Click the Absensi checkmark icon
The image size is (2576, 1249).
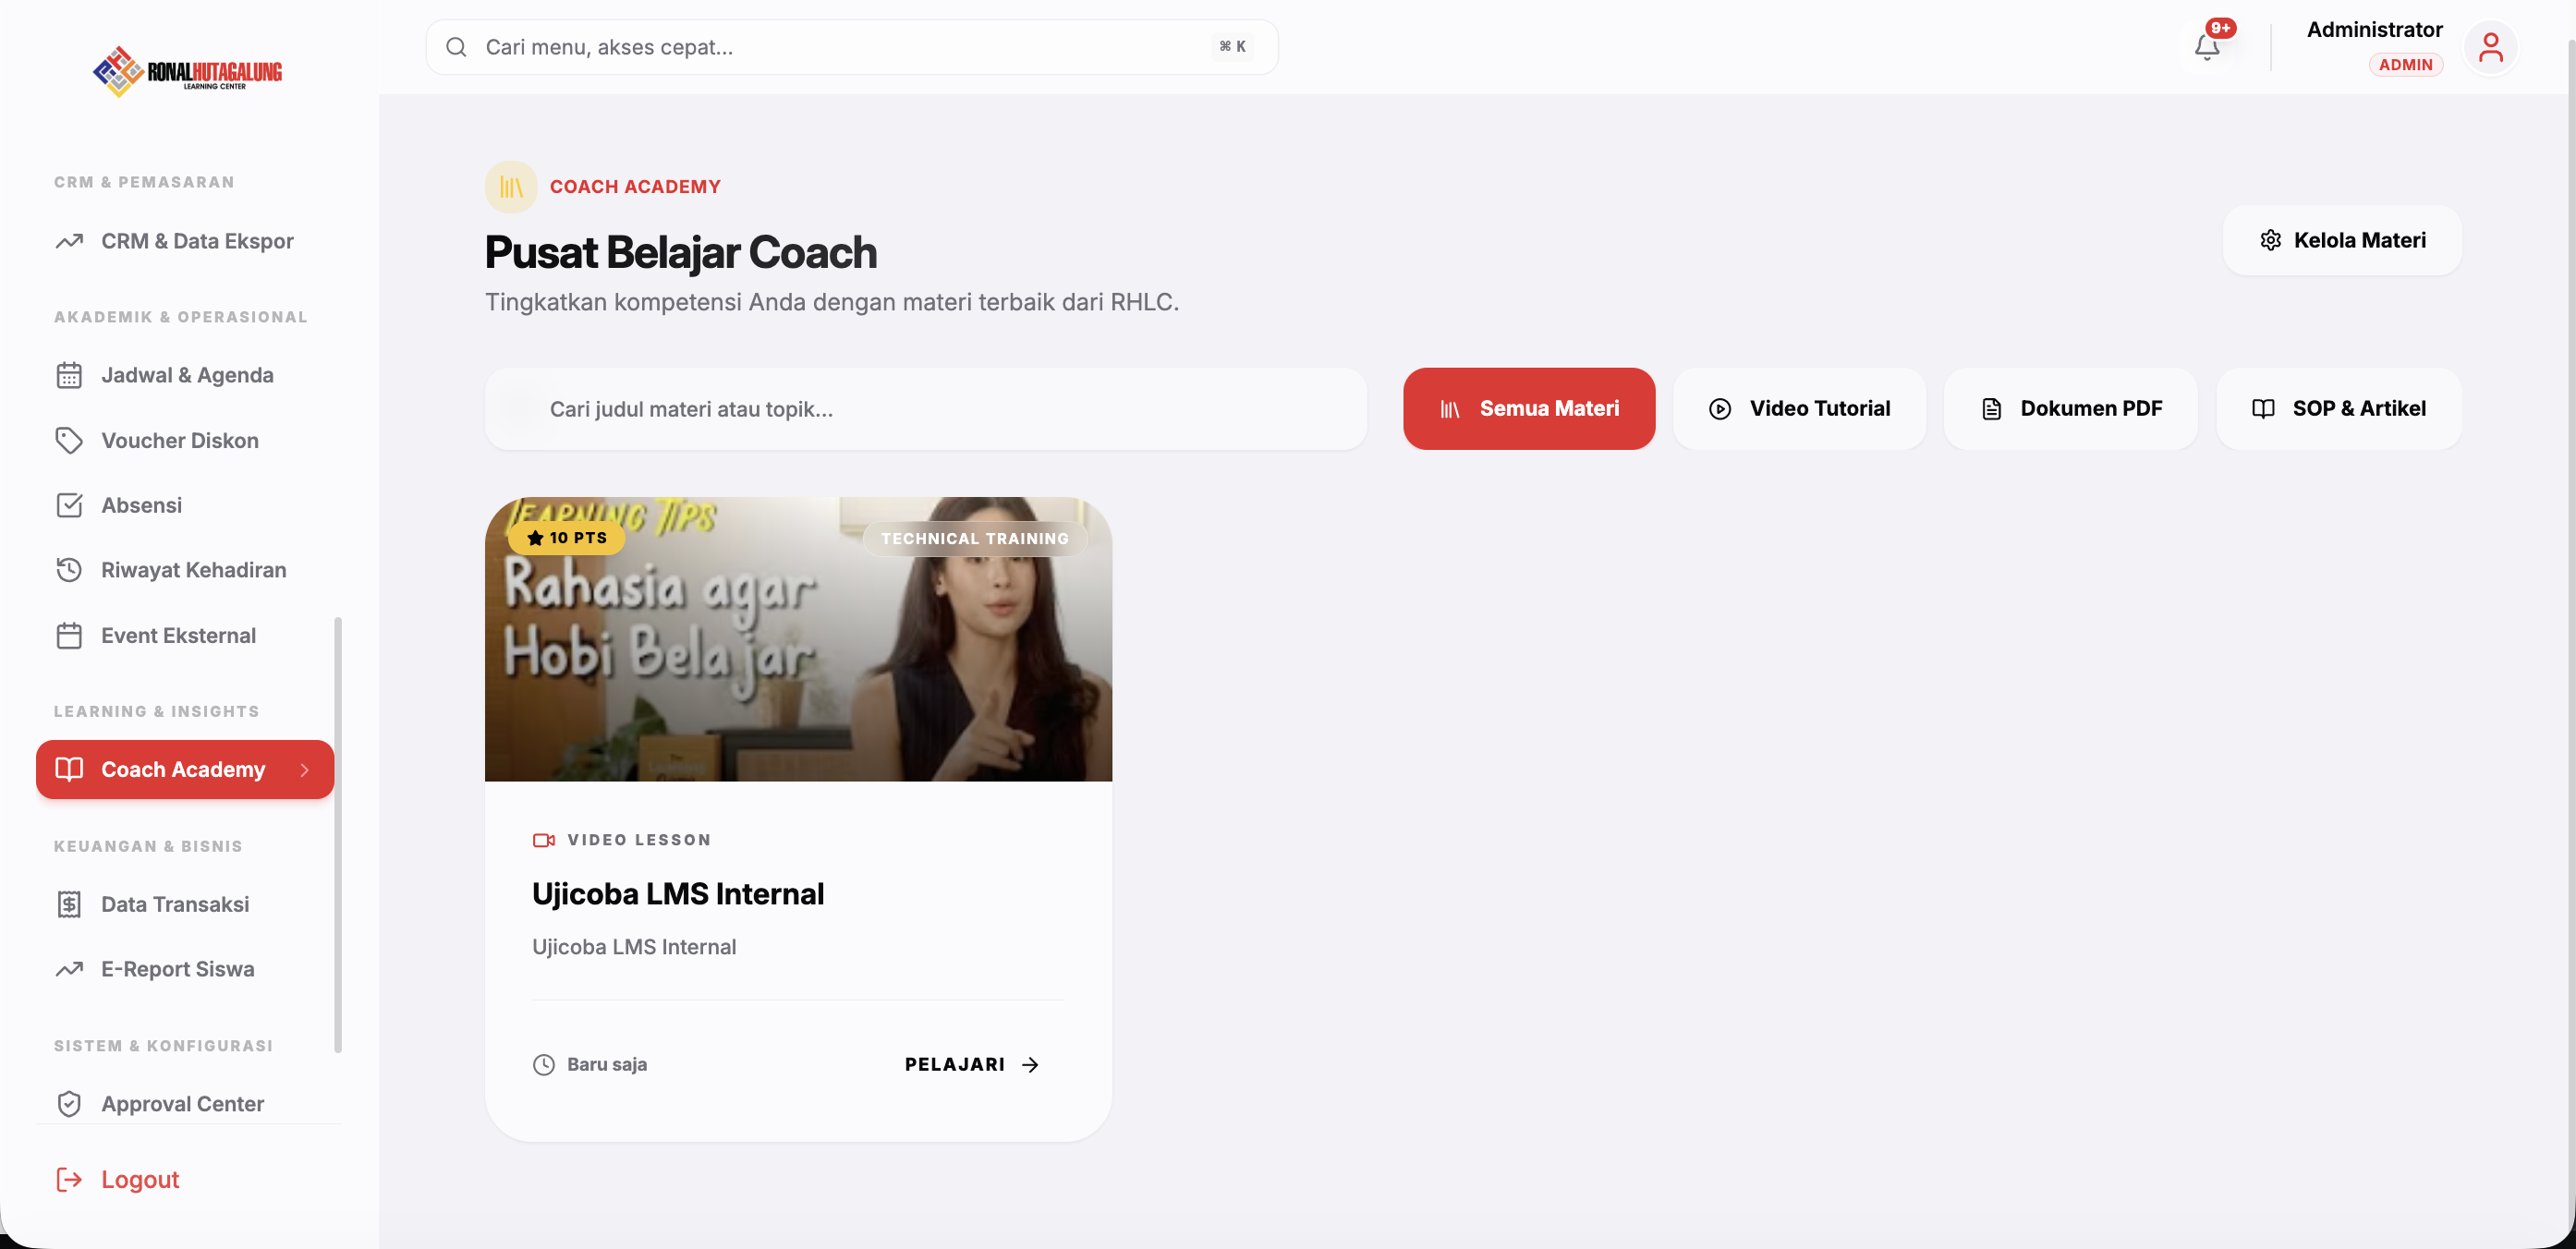[69, 505]
